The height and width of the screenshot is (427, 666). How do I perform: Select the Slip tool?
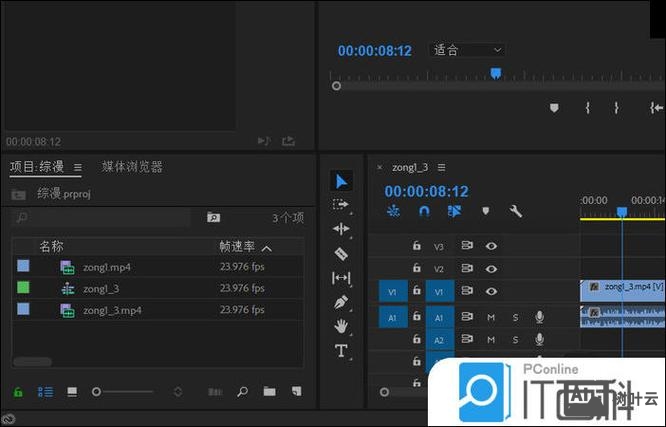(x=341, y=278)
